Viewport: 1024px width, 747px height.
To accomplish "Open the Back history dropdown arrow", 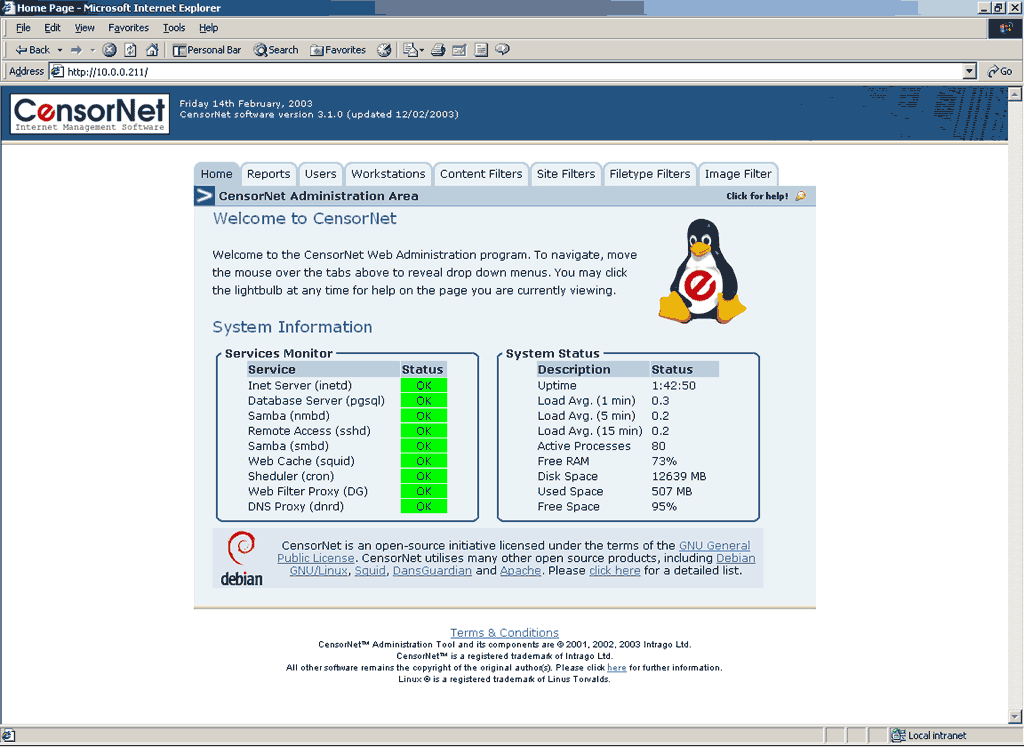I will [x=59, y=50].
